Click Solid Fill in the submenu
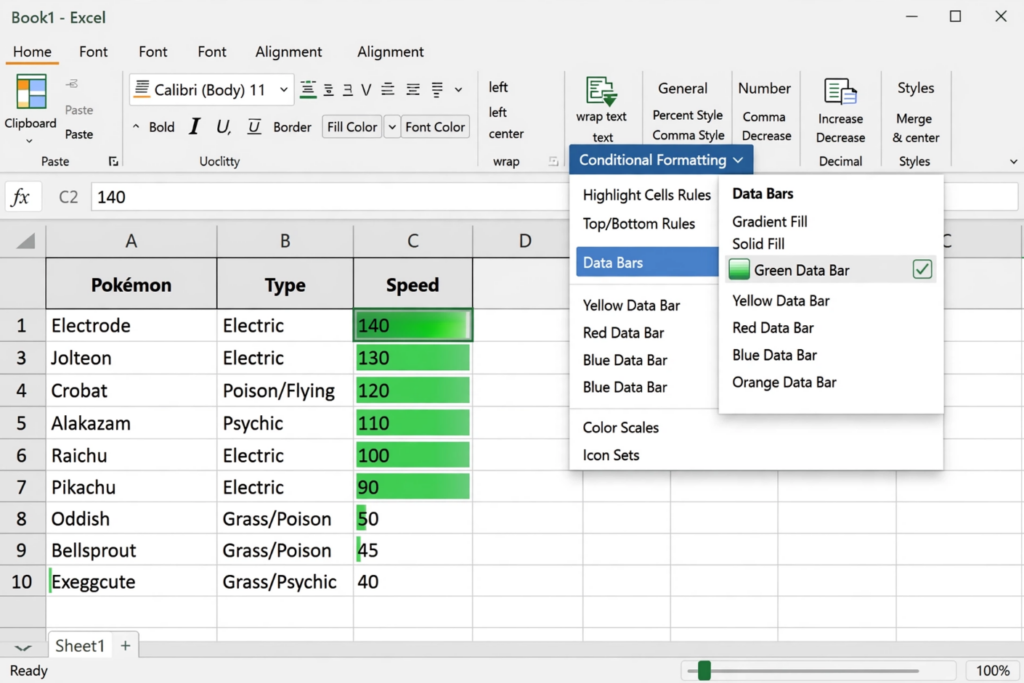This screenshot has height=683, width=1024. [x=758, y=244]
